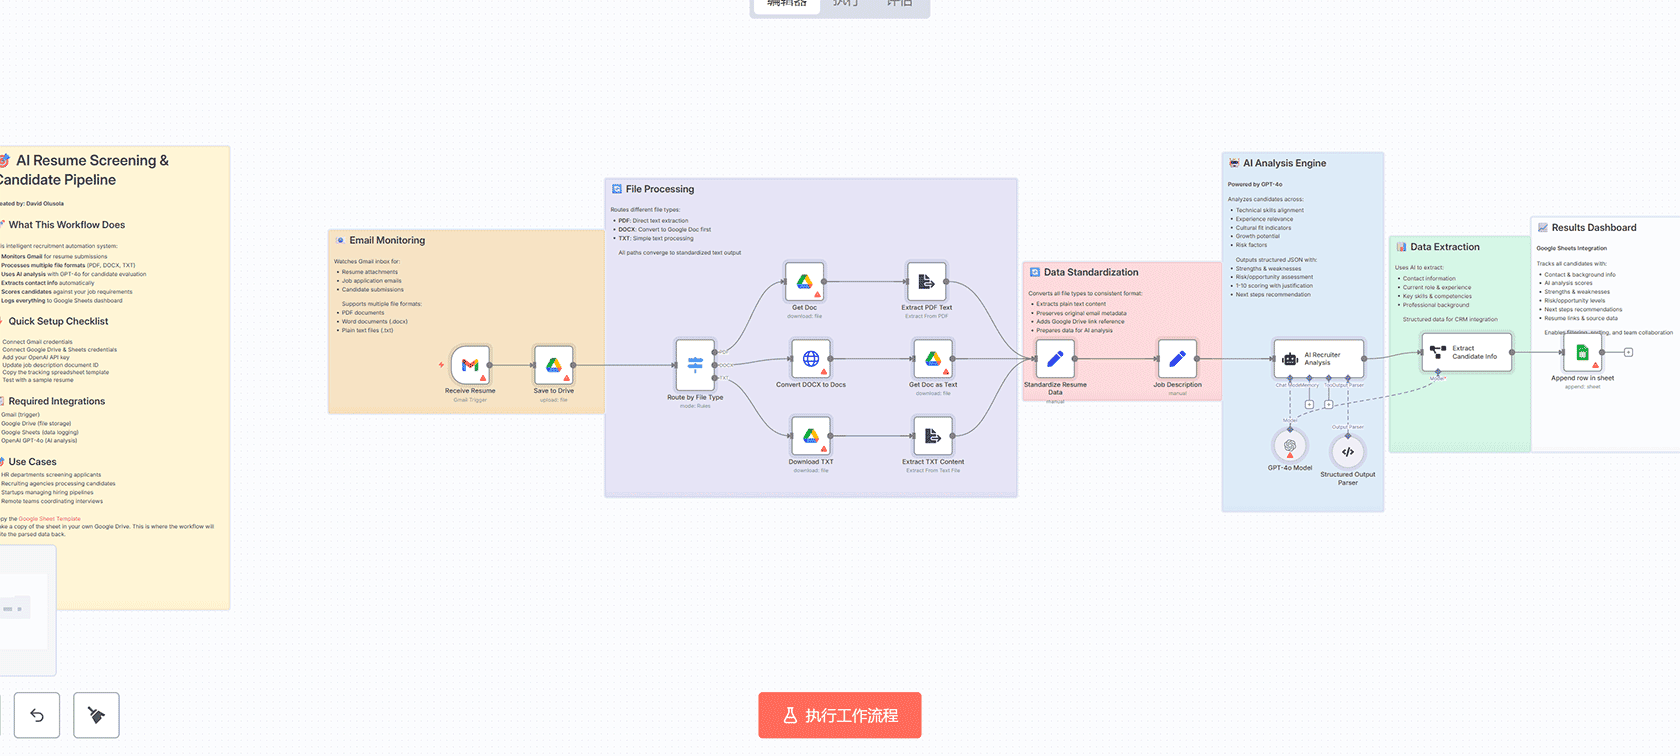Click the Structured Output Parser node
Image resolution: width=1680 pixels, height=756 pixels.
click(1348, 452)
